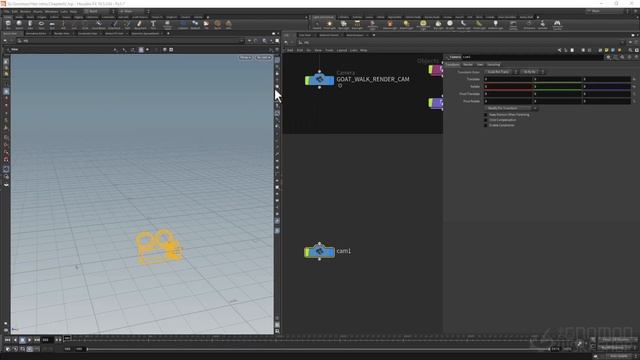Select the Font text shelf tool
Image resolution: width=640 pixels, height=360 pixels.
[153, 24]
